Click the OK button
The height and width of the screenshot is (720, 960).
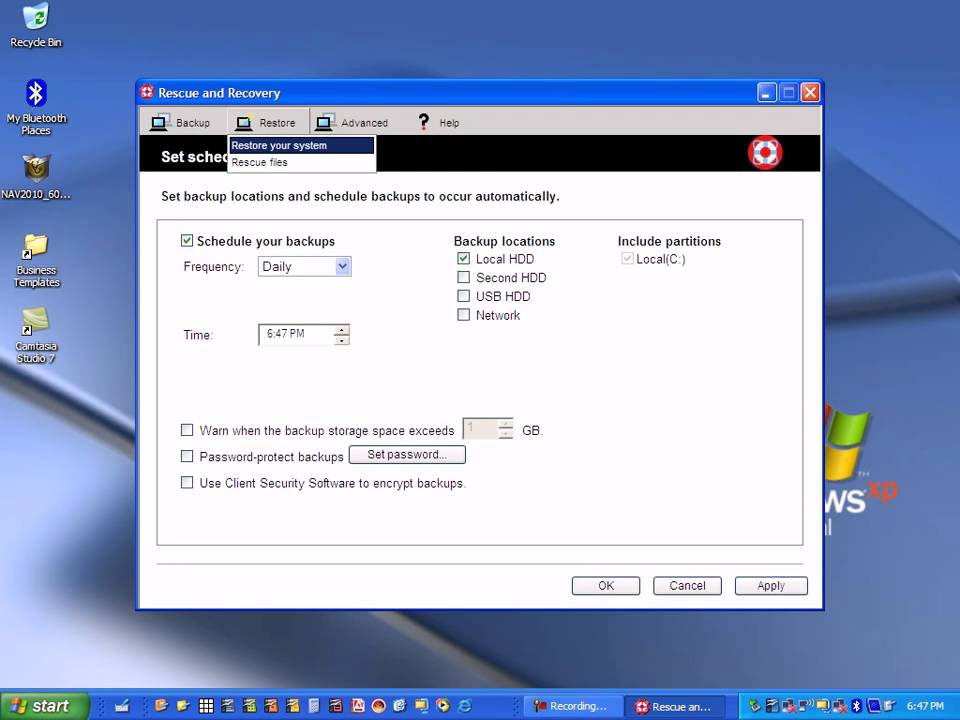coord(606,586)
